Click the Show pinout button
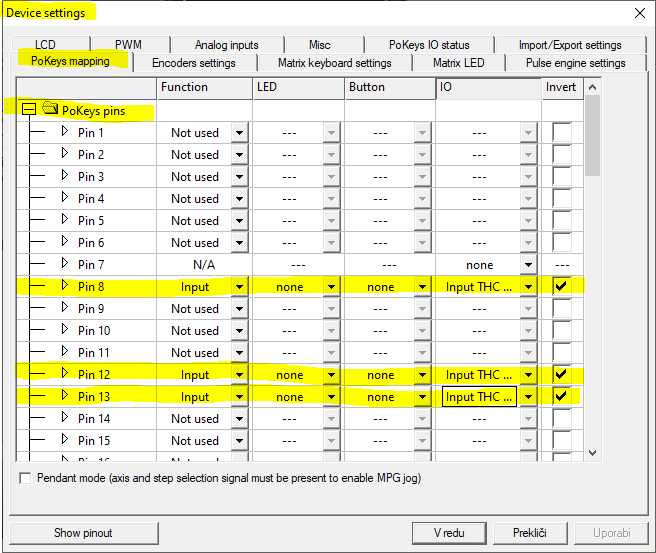Image resolution: width=656 pixels, height=553 pixels. (84, 533)
